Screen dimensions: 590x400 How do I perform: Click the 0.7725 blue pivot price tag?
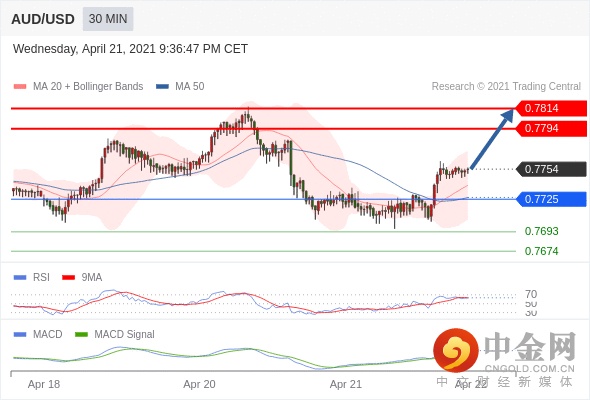[x=551, y=199]
